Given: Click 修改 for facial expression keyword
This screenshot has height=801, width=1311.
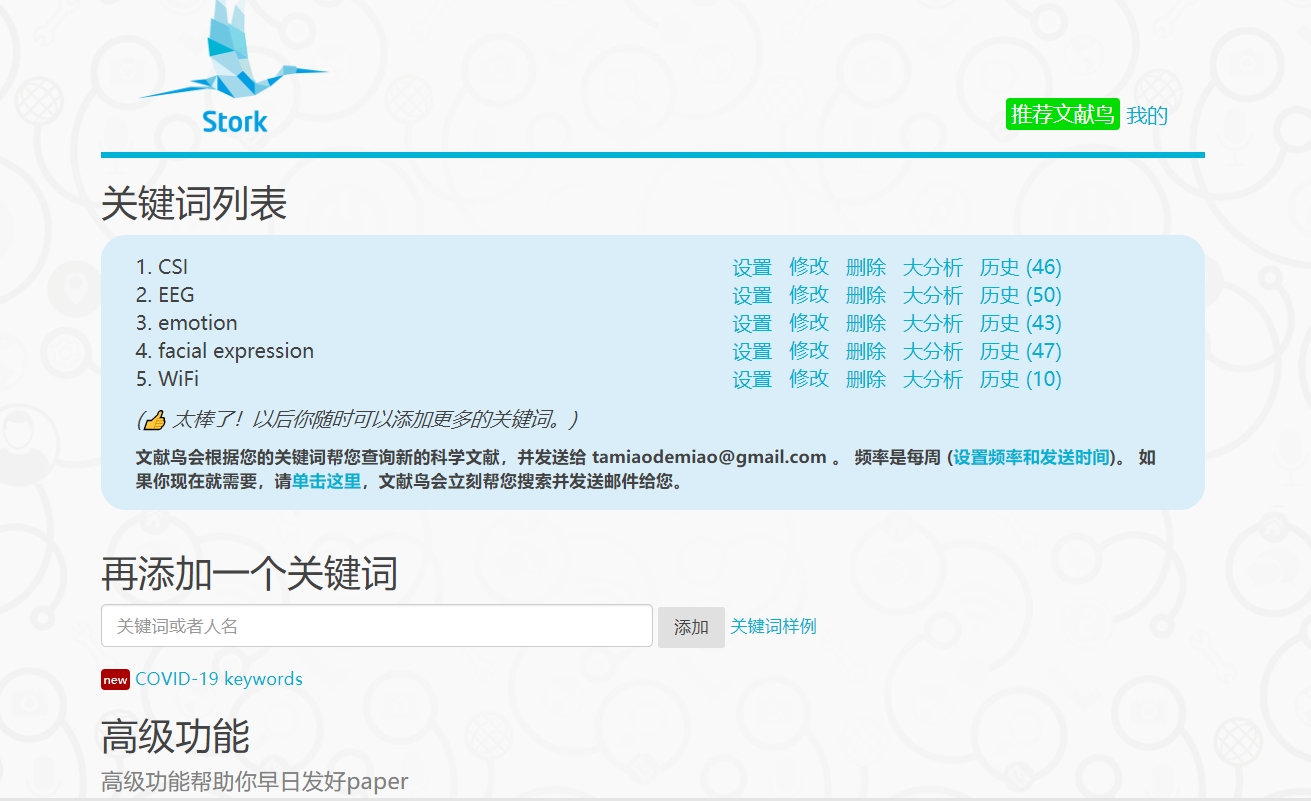Looking at the screenshot, I should pos(809,351).
